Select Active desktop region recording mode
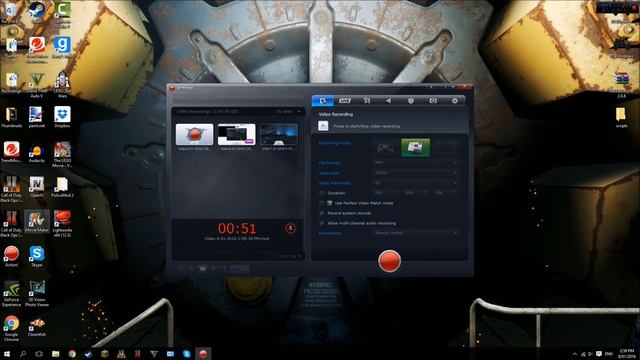 pos(445,148)
